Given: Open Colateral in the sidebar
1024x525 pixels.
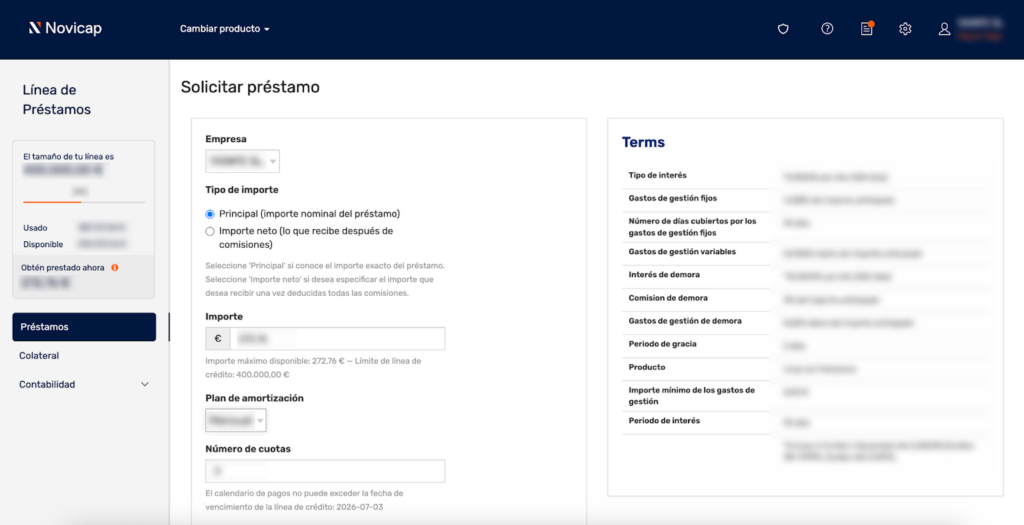Looking at the screenshot, I should click(x=40, y=356).
